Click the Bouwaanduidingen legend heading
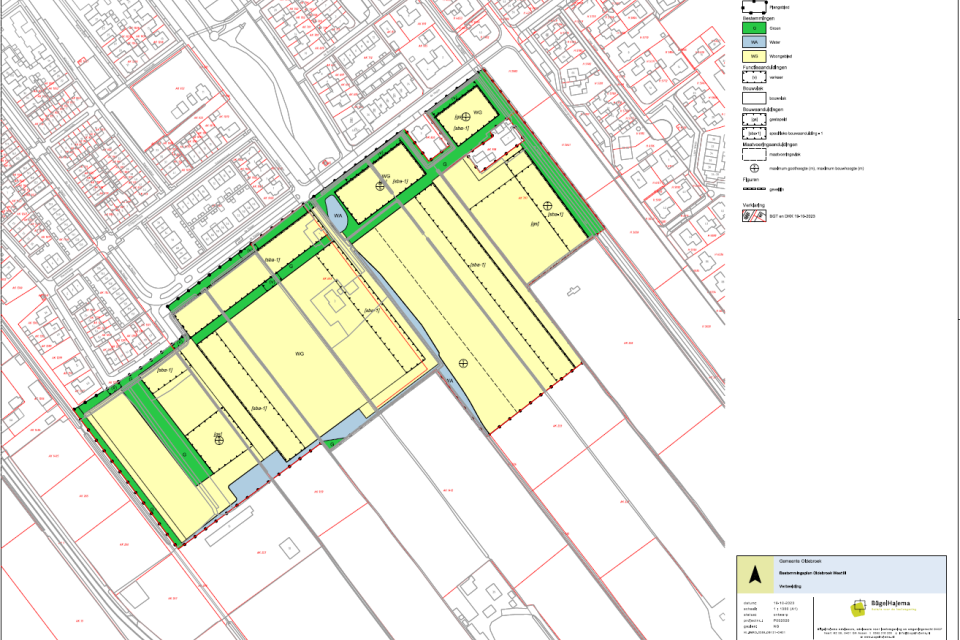The height and width of the screenshot is (640, 960). click(762, 110)
